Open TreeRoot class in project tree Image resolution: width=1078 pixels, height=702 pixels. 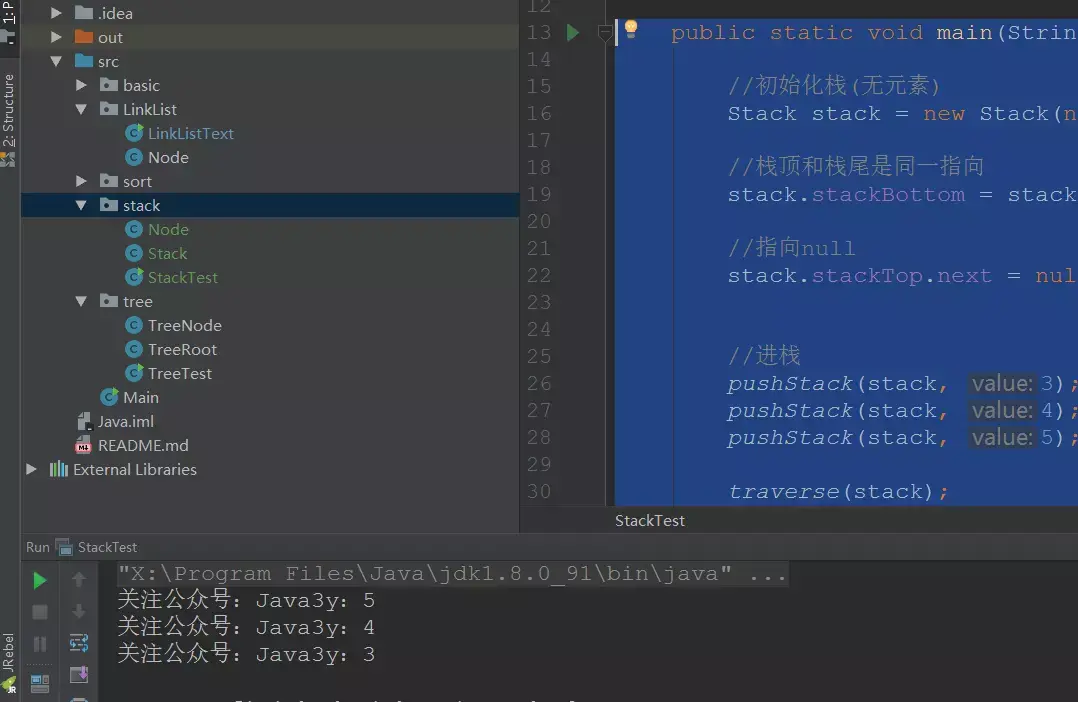point(182,350)
